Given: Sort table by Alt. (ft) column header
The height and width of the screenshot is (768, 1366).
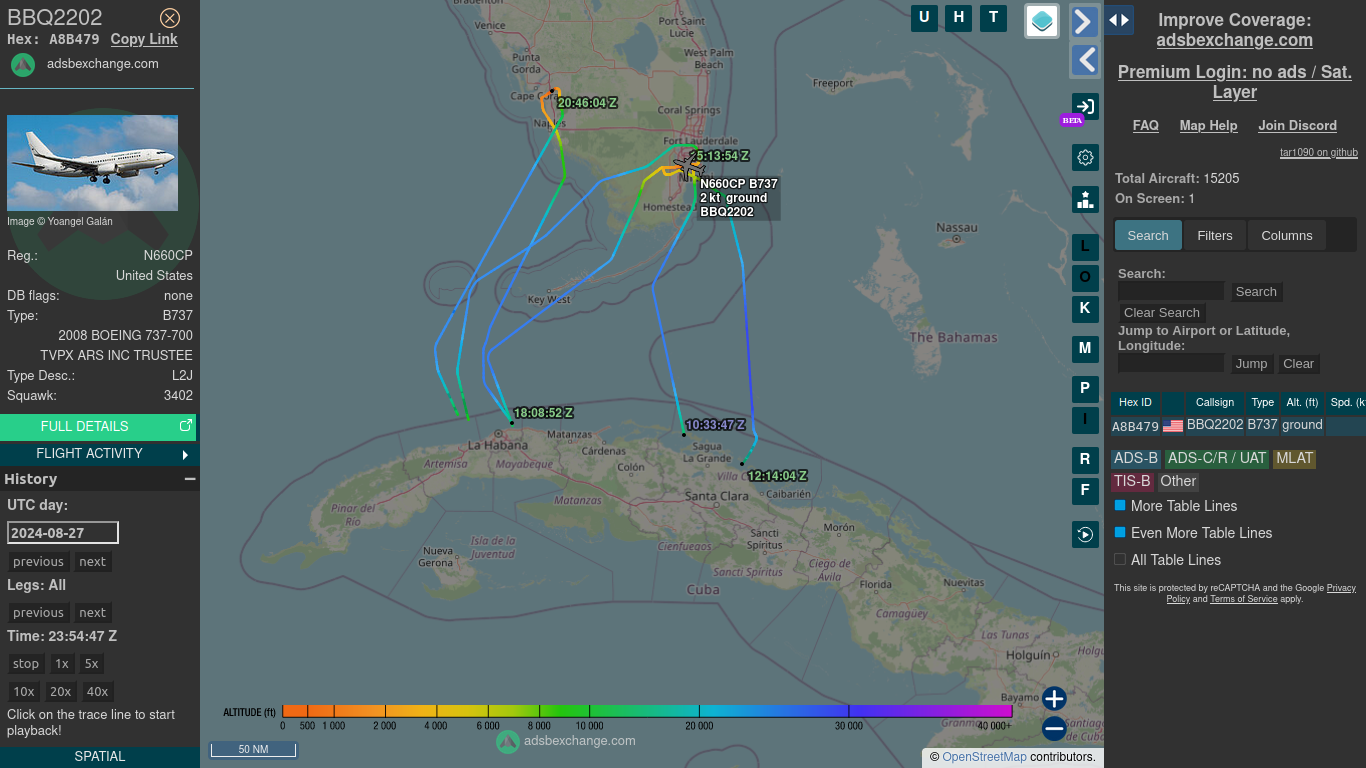Looking at the screenshot, I should (x=1302, y=403).
